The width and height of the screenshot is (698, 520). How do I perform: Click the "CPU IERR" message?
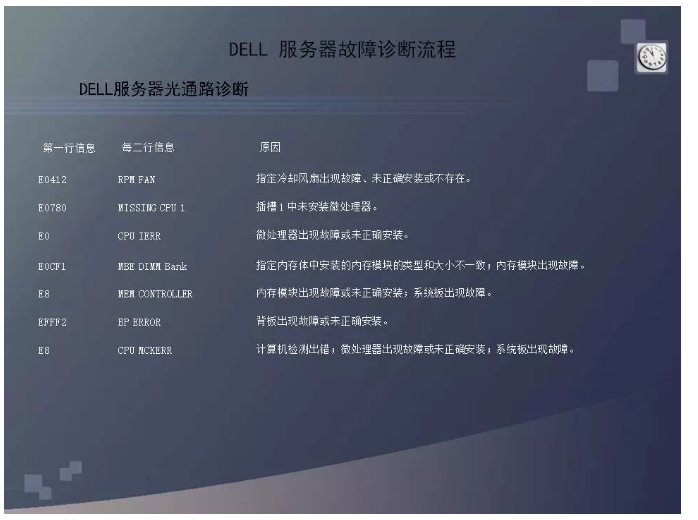click(139, 236)
